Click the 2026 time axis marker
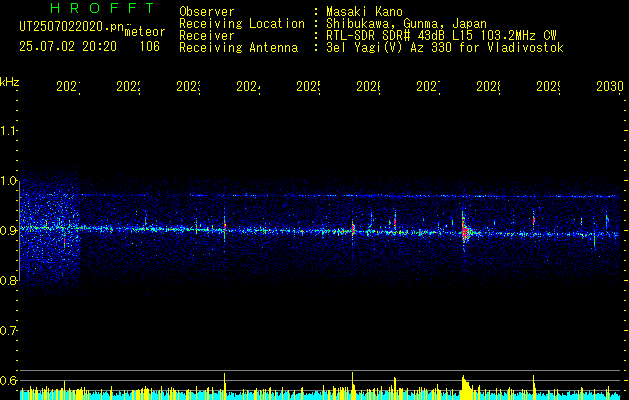This screenshot has height=400, width=629. (369, 86)
